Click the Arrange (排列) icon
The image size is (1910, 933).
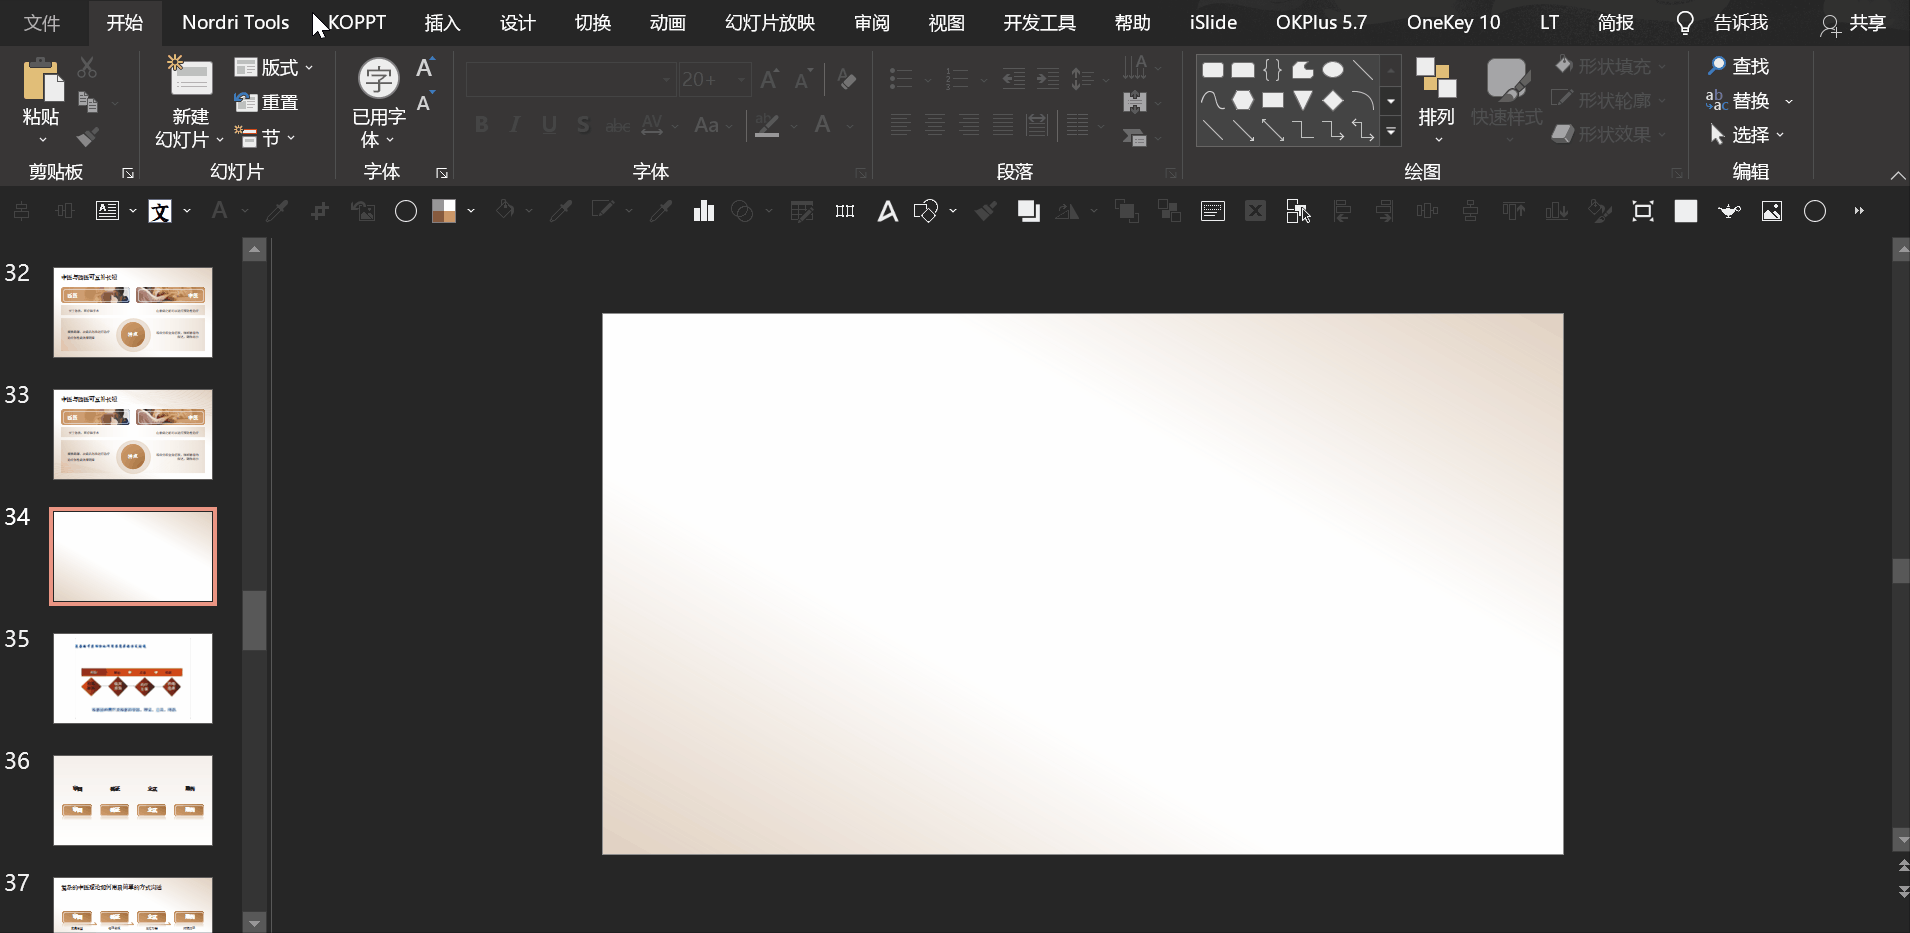click(x=1436, y=80)
